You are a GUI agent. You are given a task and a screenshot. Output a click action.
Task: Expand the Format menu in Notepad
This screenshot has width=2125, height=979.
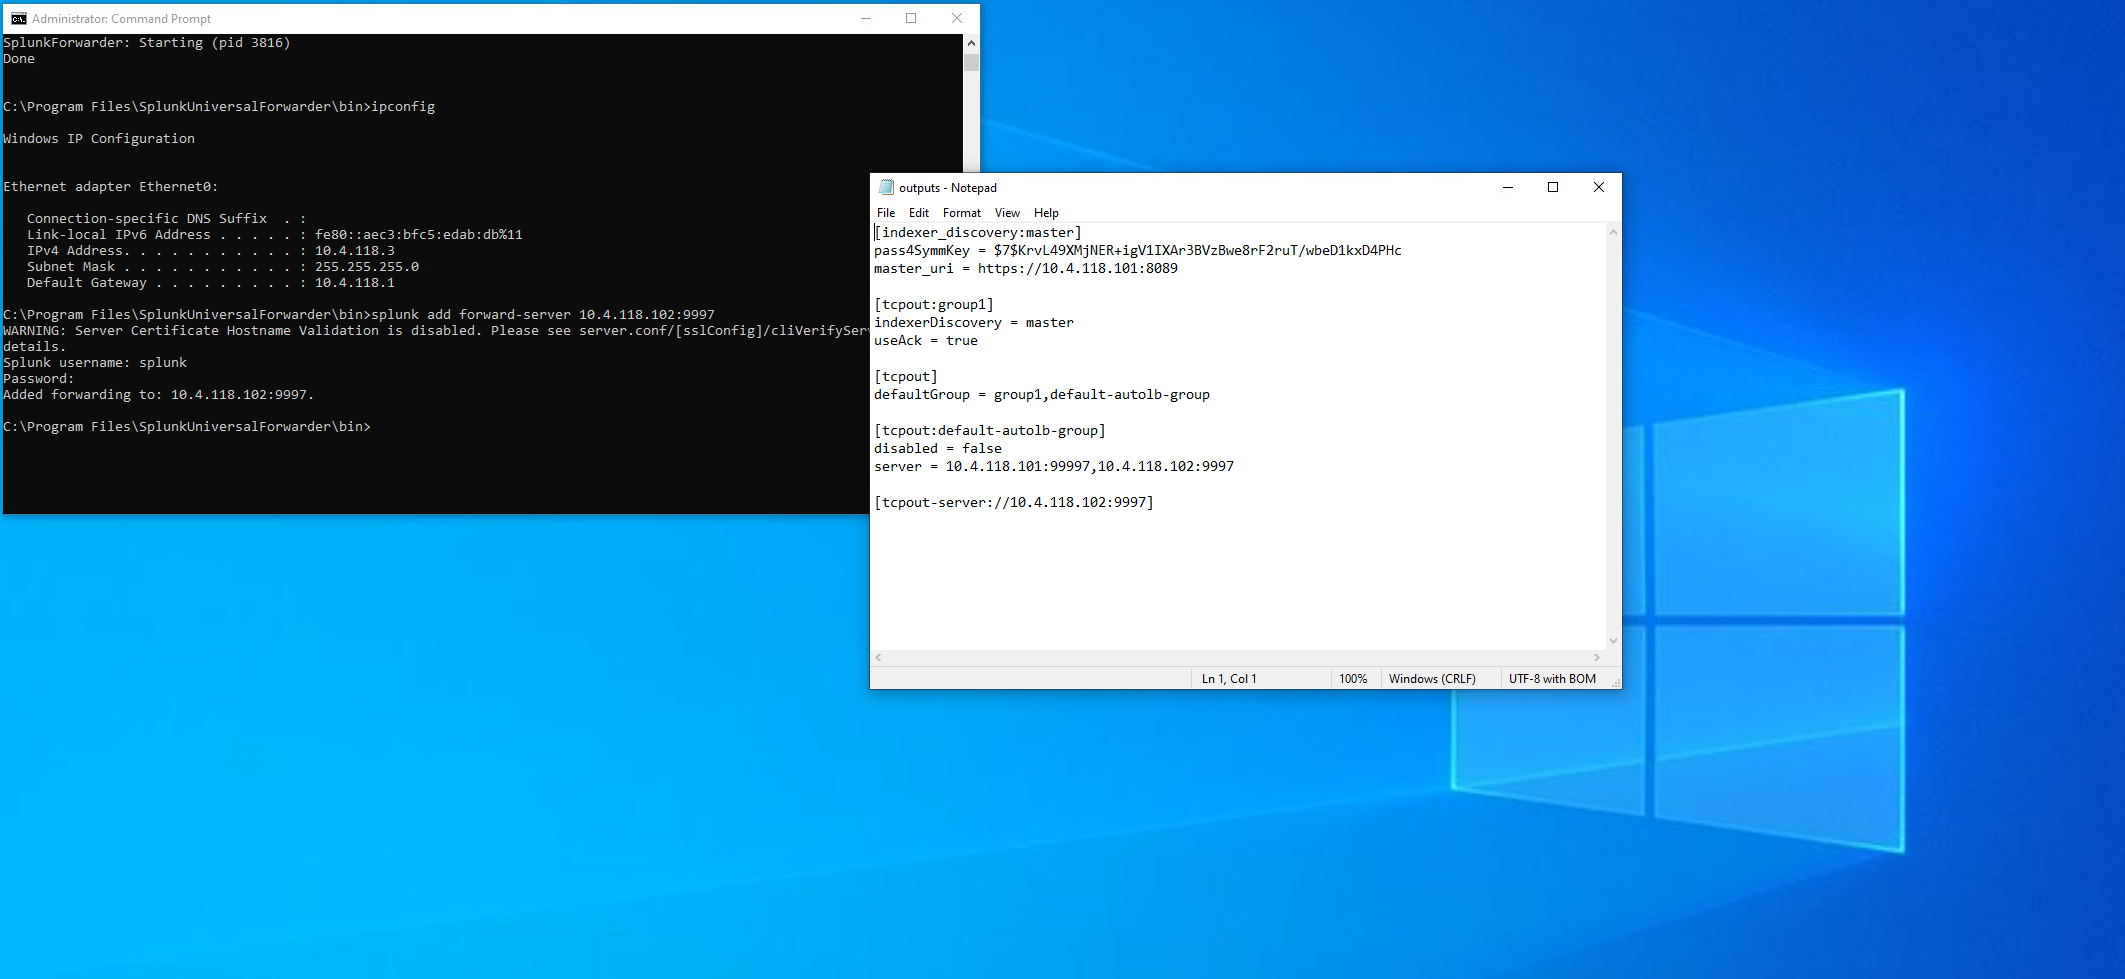point(961,213)
